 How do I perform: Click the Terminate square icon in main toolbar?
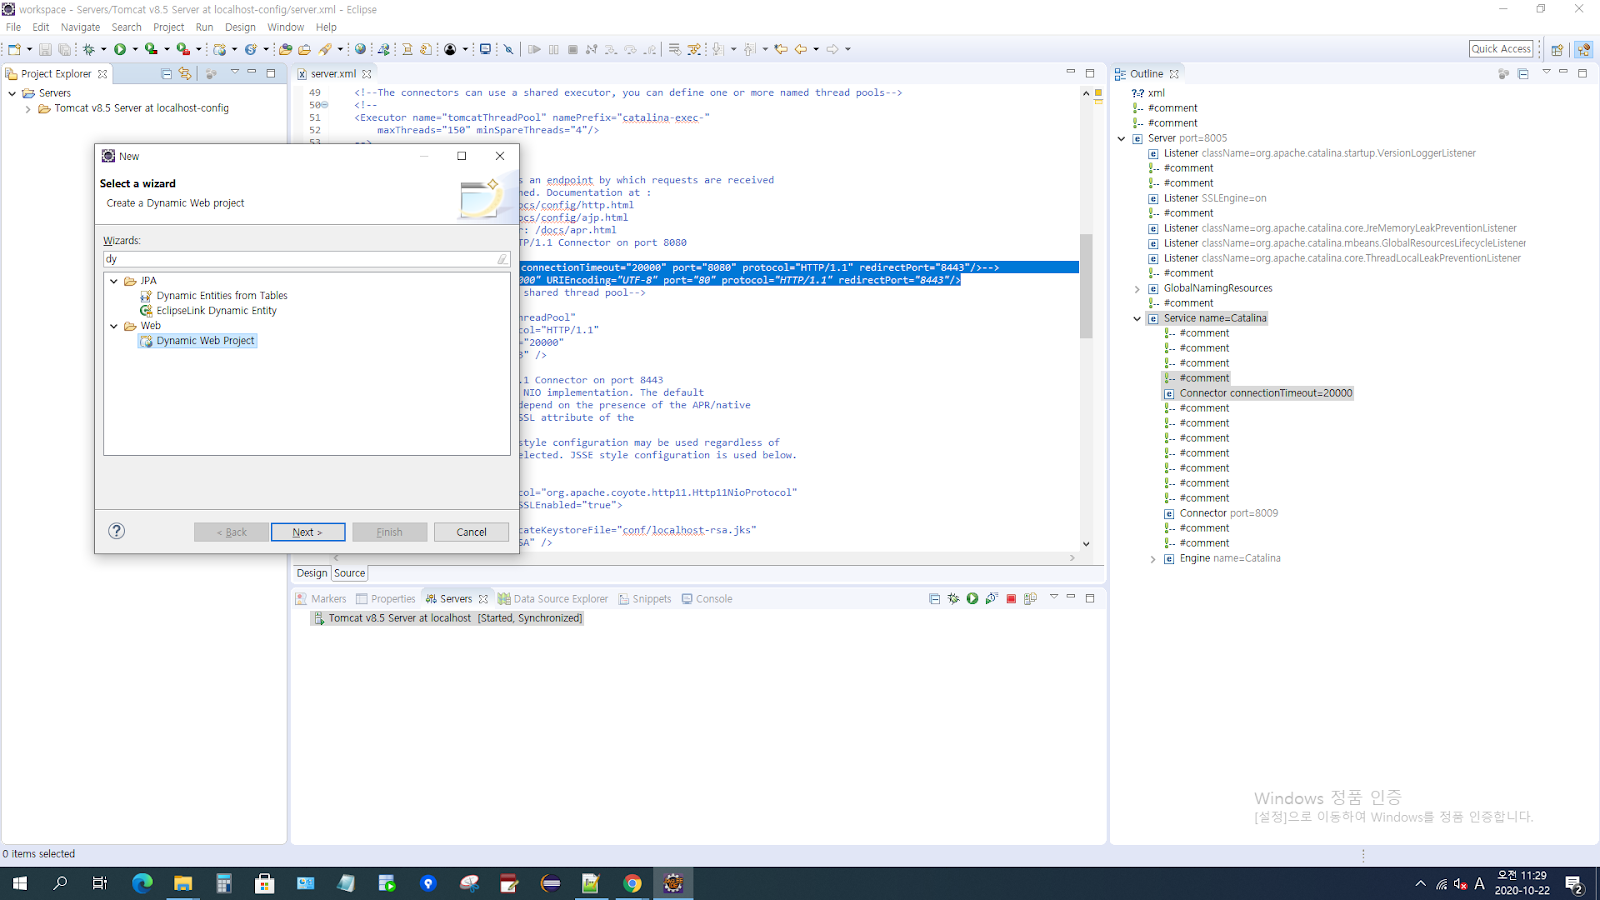(x=573, y=49)
